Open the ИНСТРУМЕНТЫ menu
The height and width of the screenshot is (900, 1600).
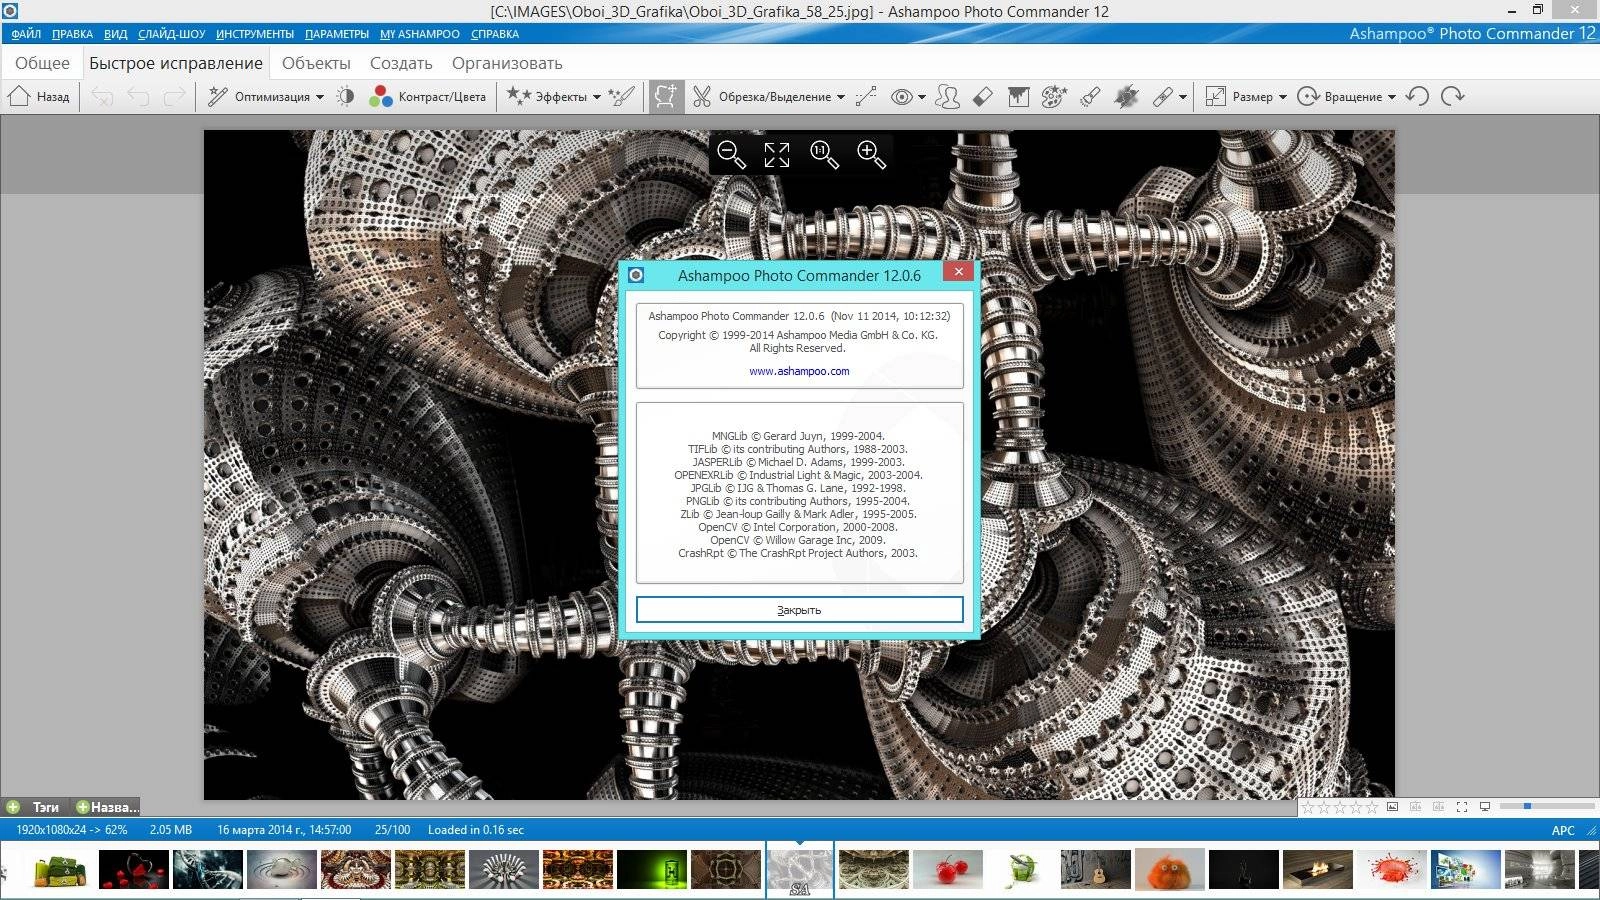(255, 34)
